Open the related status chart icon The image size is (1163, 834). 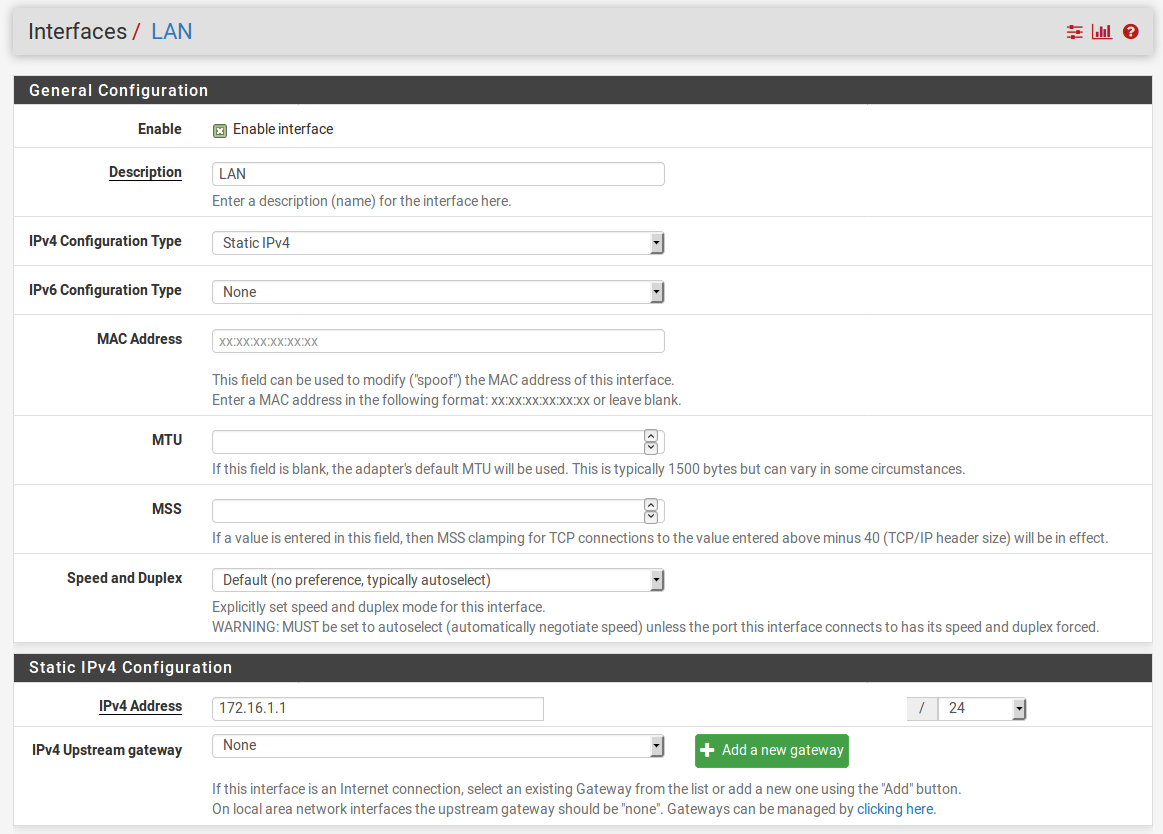point(1102,32)
